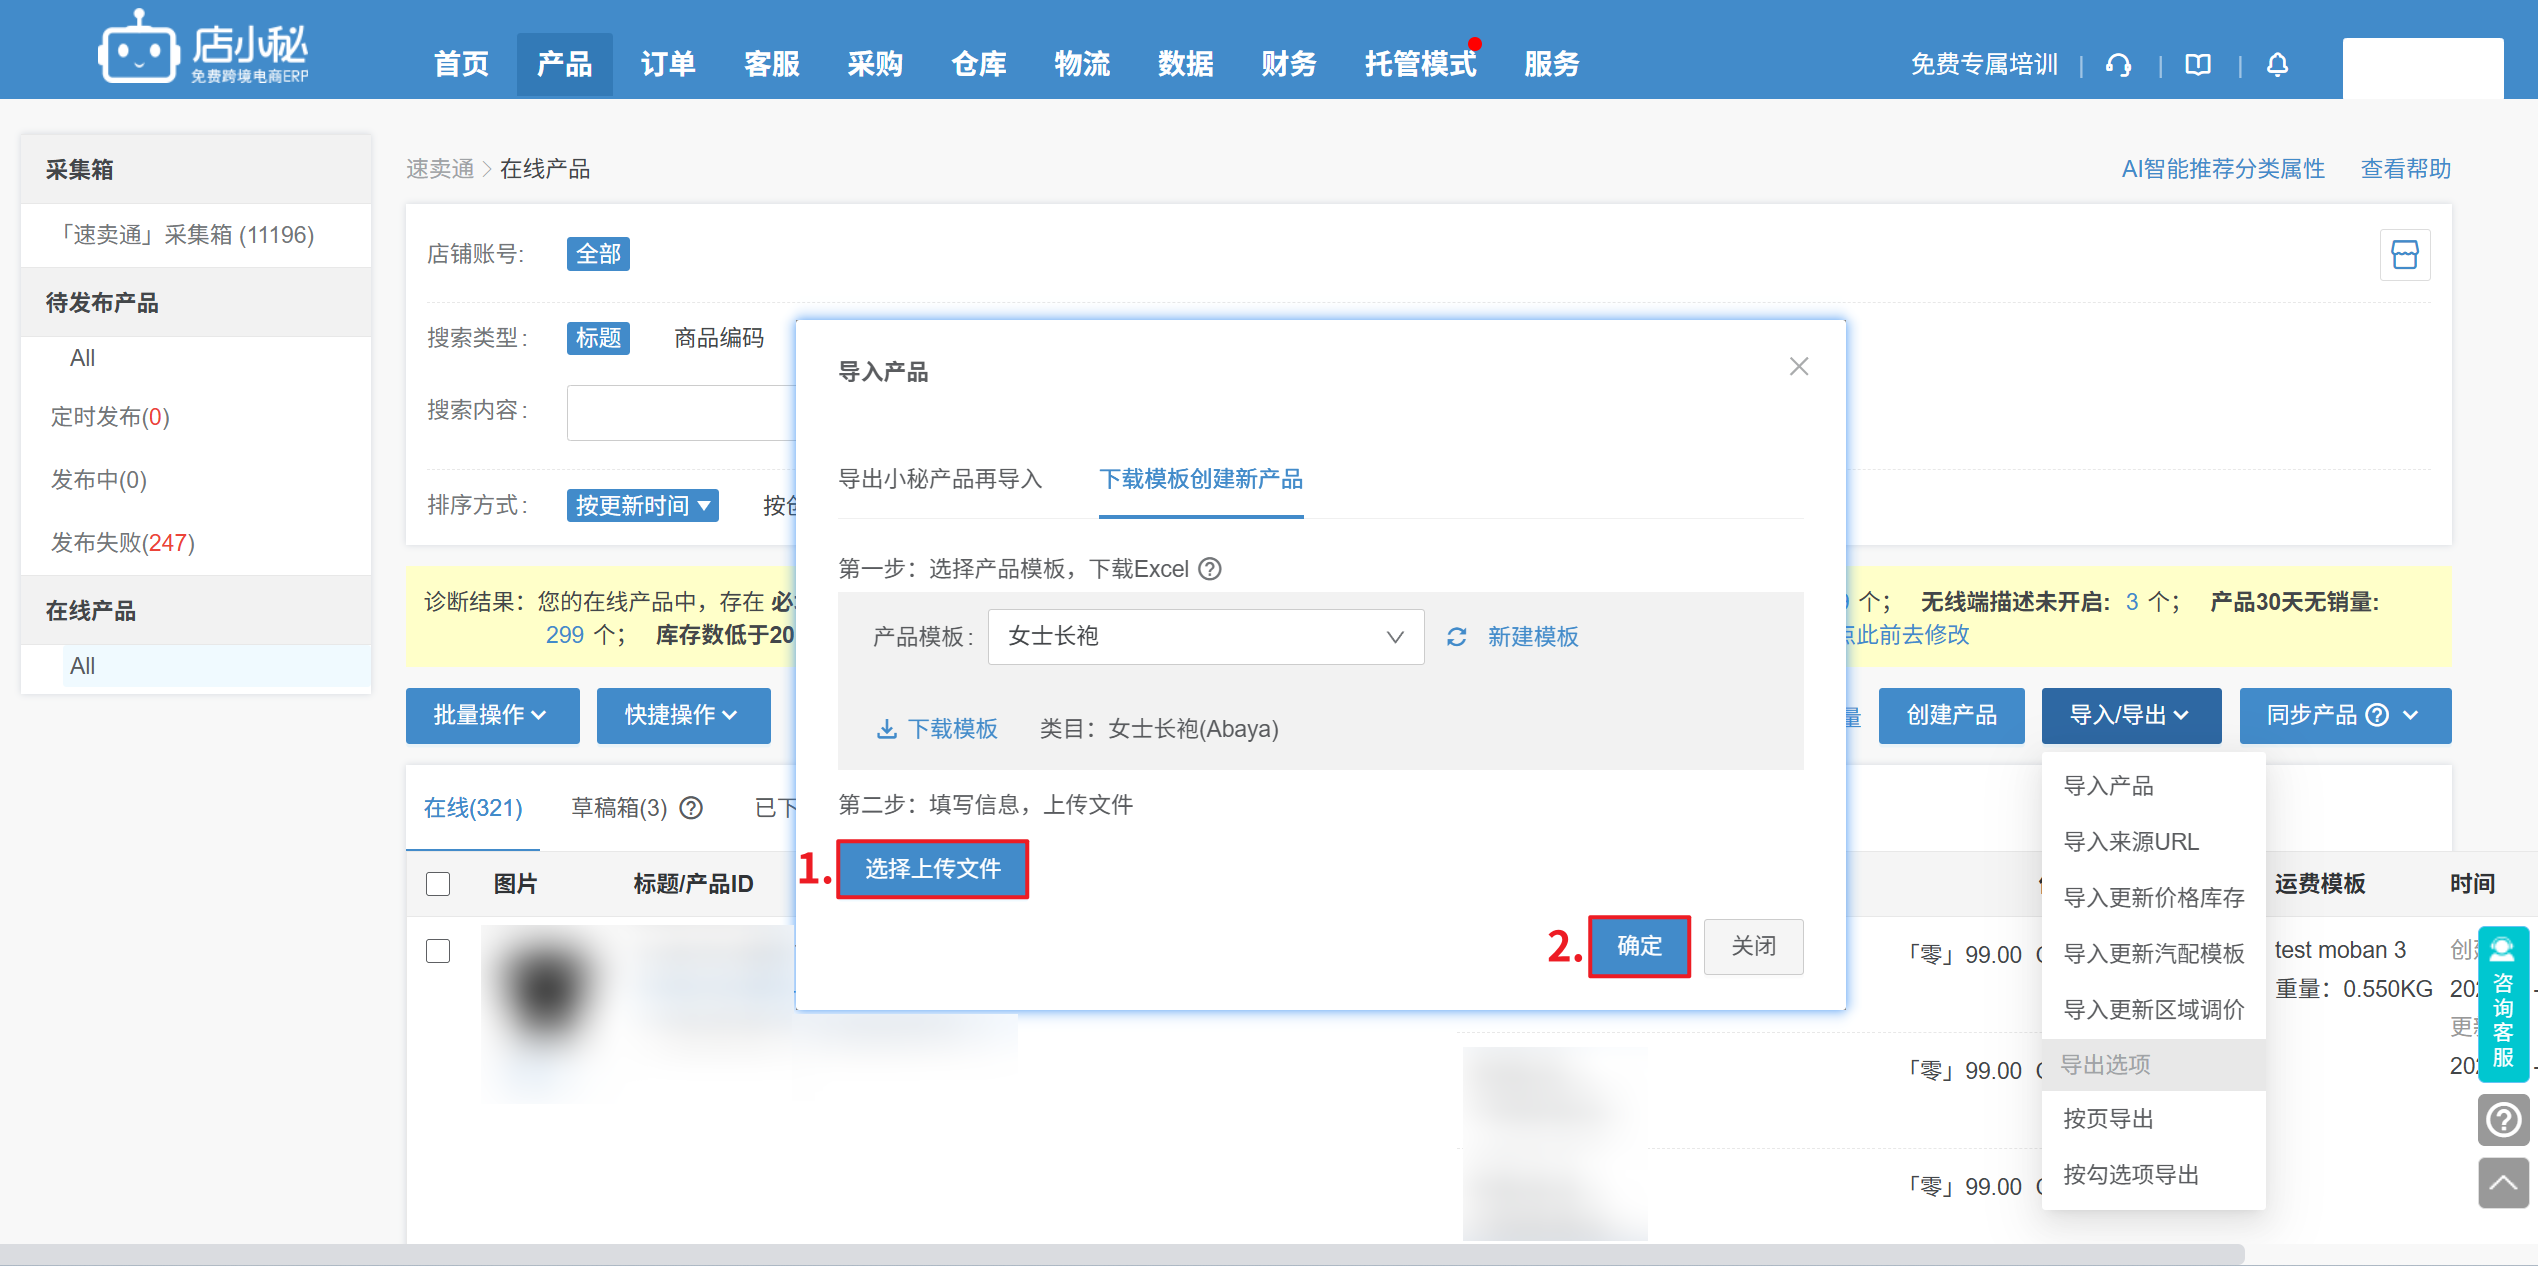Select 按页导出 from the export menu

2108,1119
